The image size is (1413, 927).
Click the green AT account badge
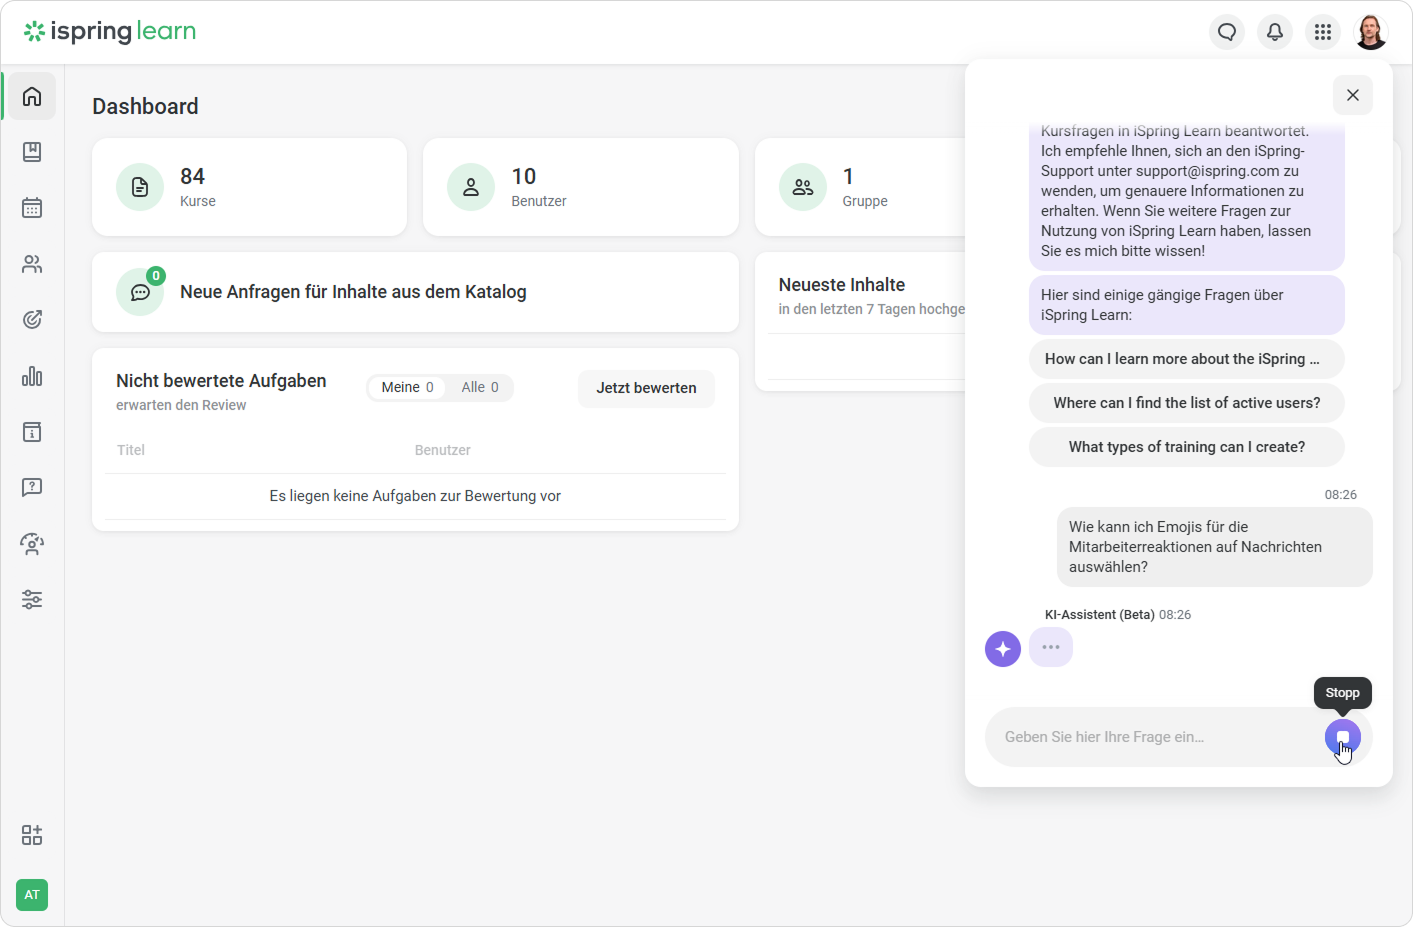tap(32, 895)
